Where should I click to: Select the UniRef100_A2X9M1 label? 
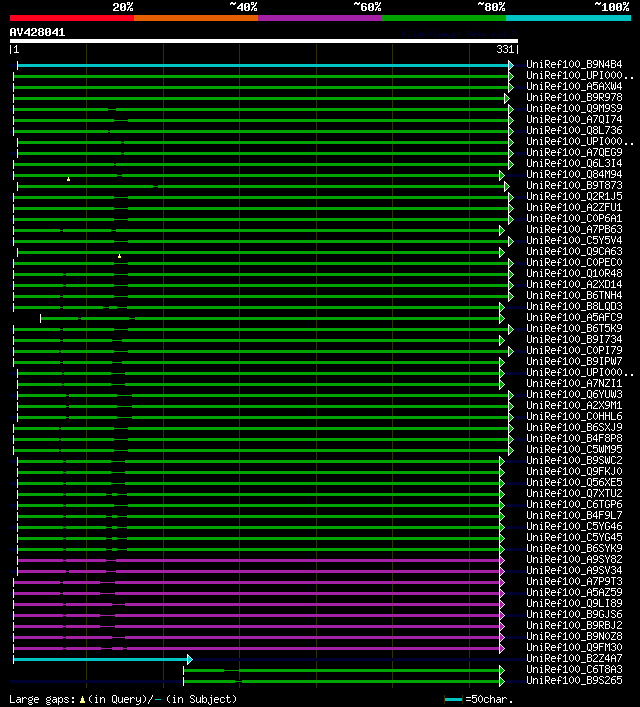(574, 405)
